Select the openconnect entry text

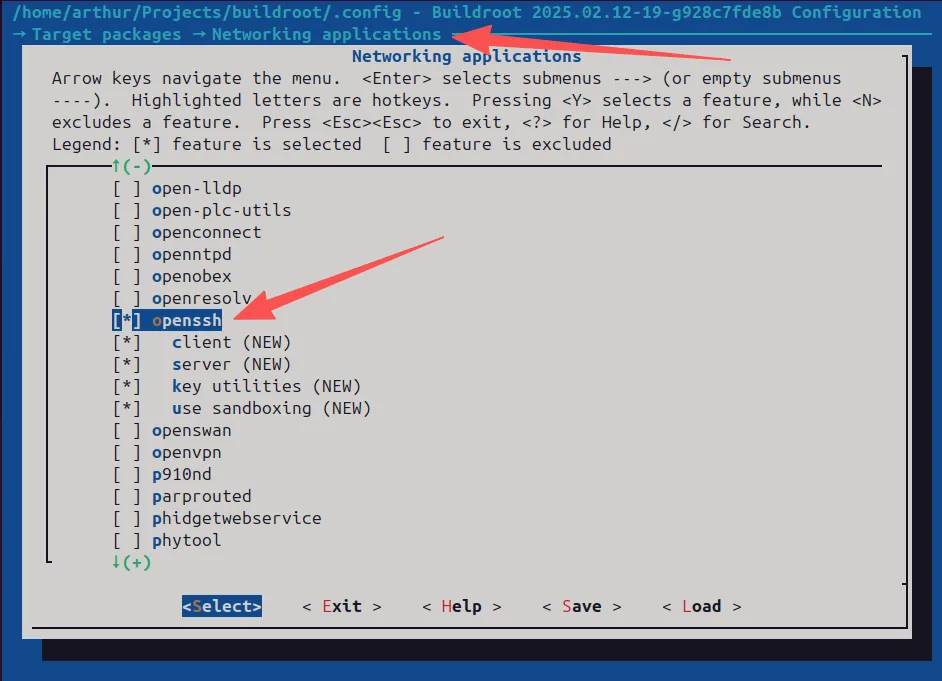pos(206,232)
